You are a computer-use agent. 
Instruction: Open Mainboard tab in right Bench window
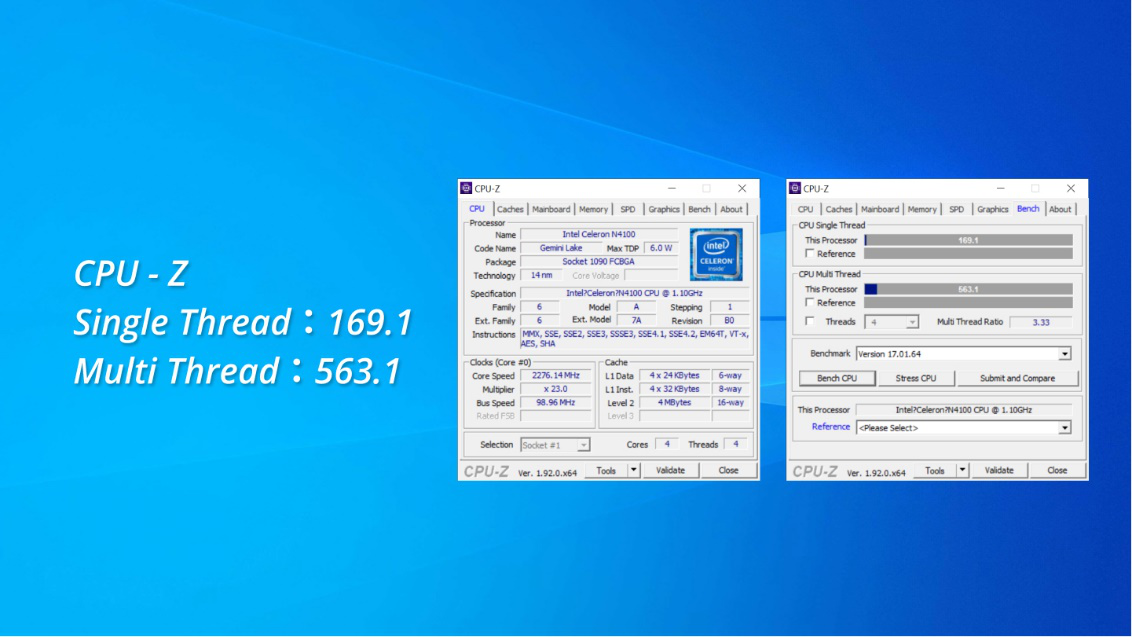(880, 209)
